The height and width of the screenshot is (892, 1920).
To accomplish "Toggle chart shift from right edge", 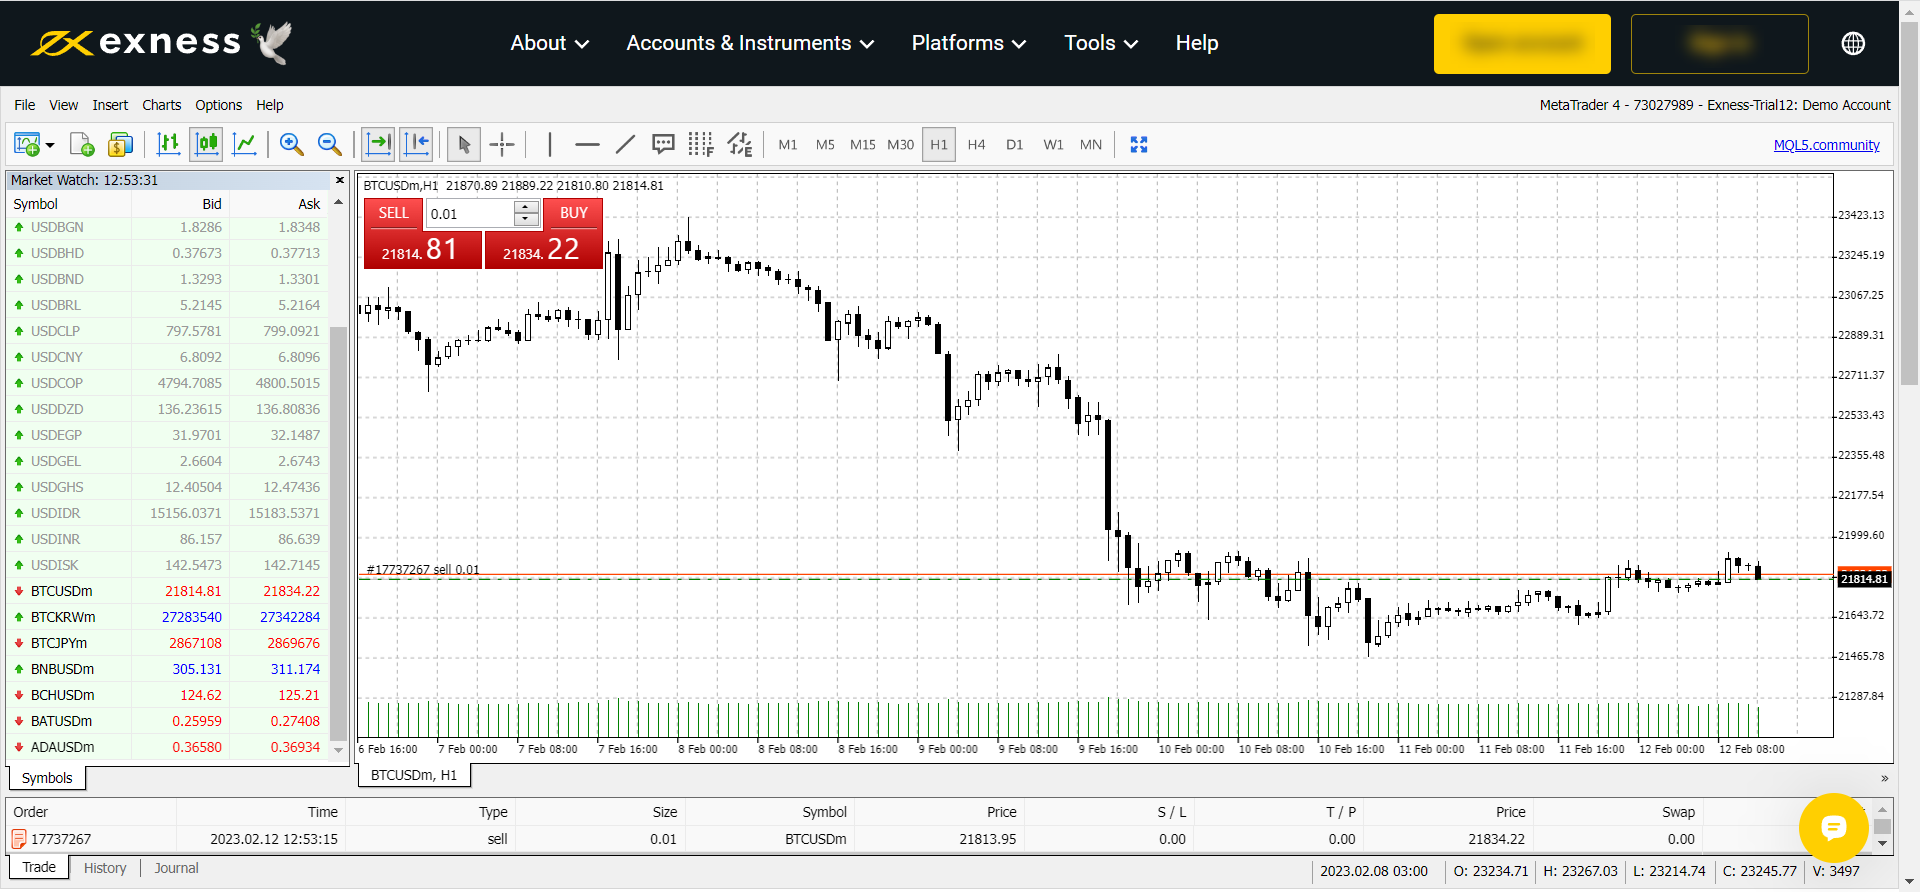I will [416, 145].
